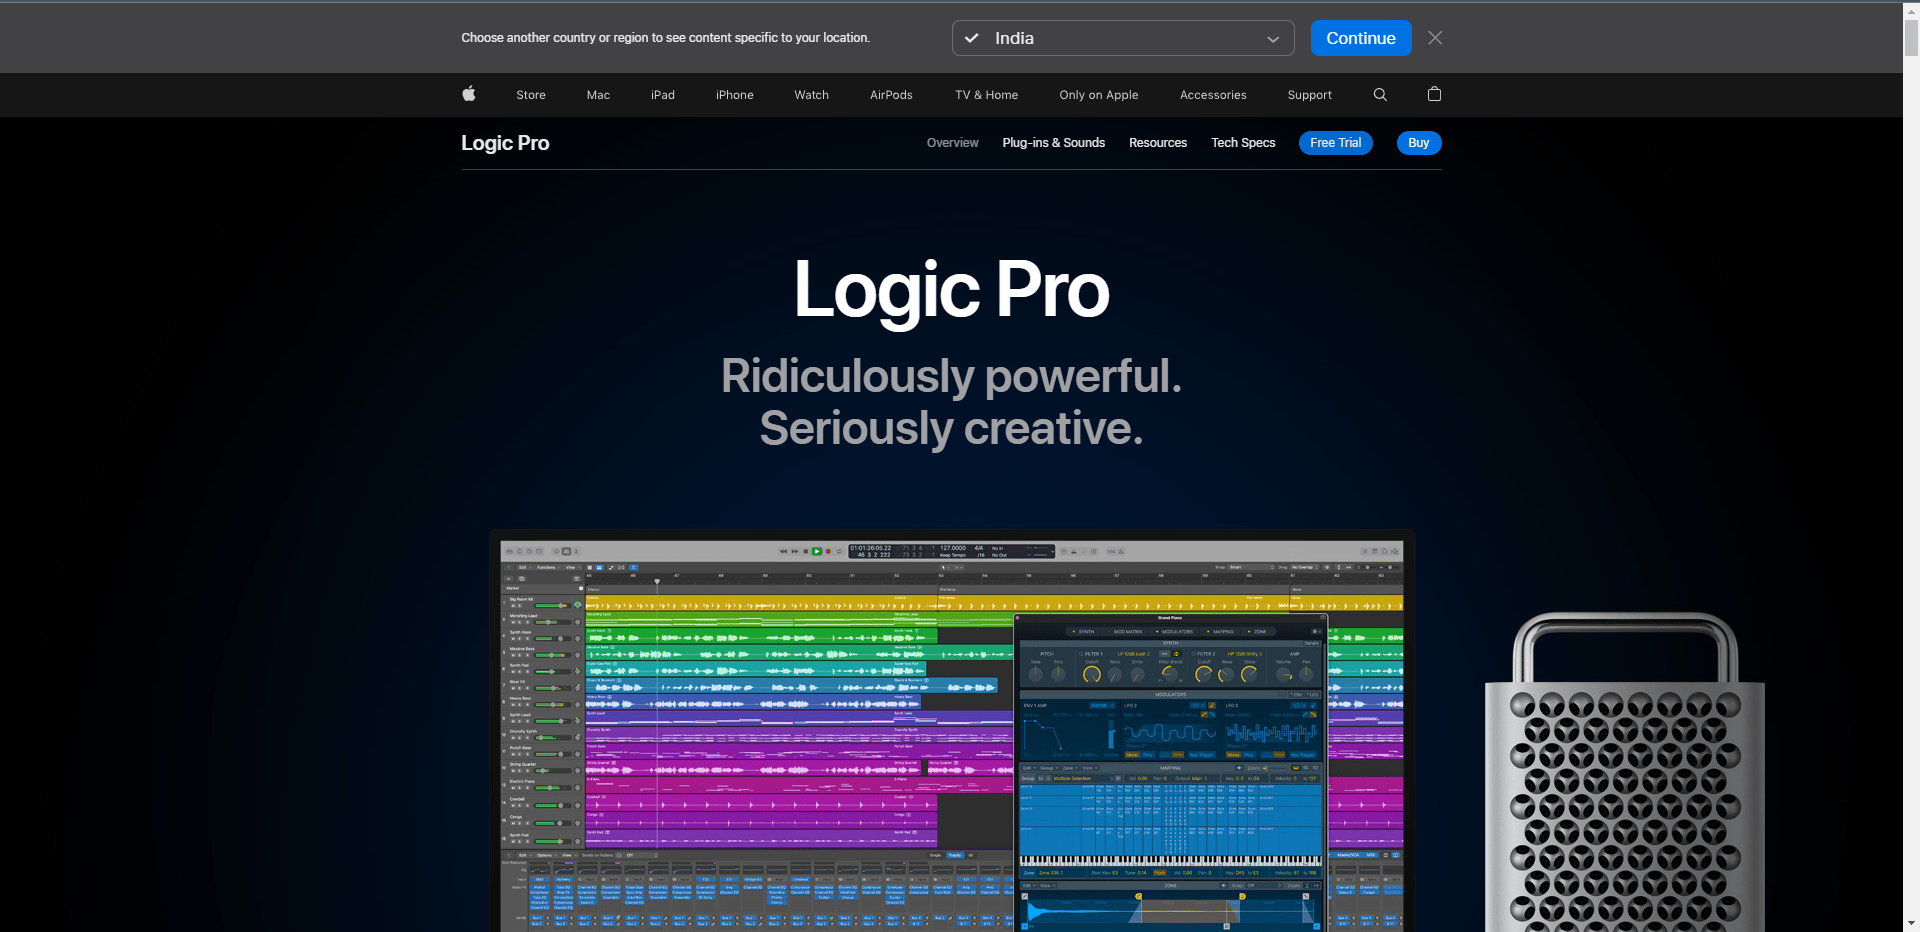
Task: Select AirPods in the navigation bar
Action: [x=891, y=95]
